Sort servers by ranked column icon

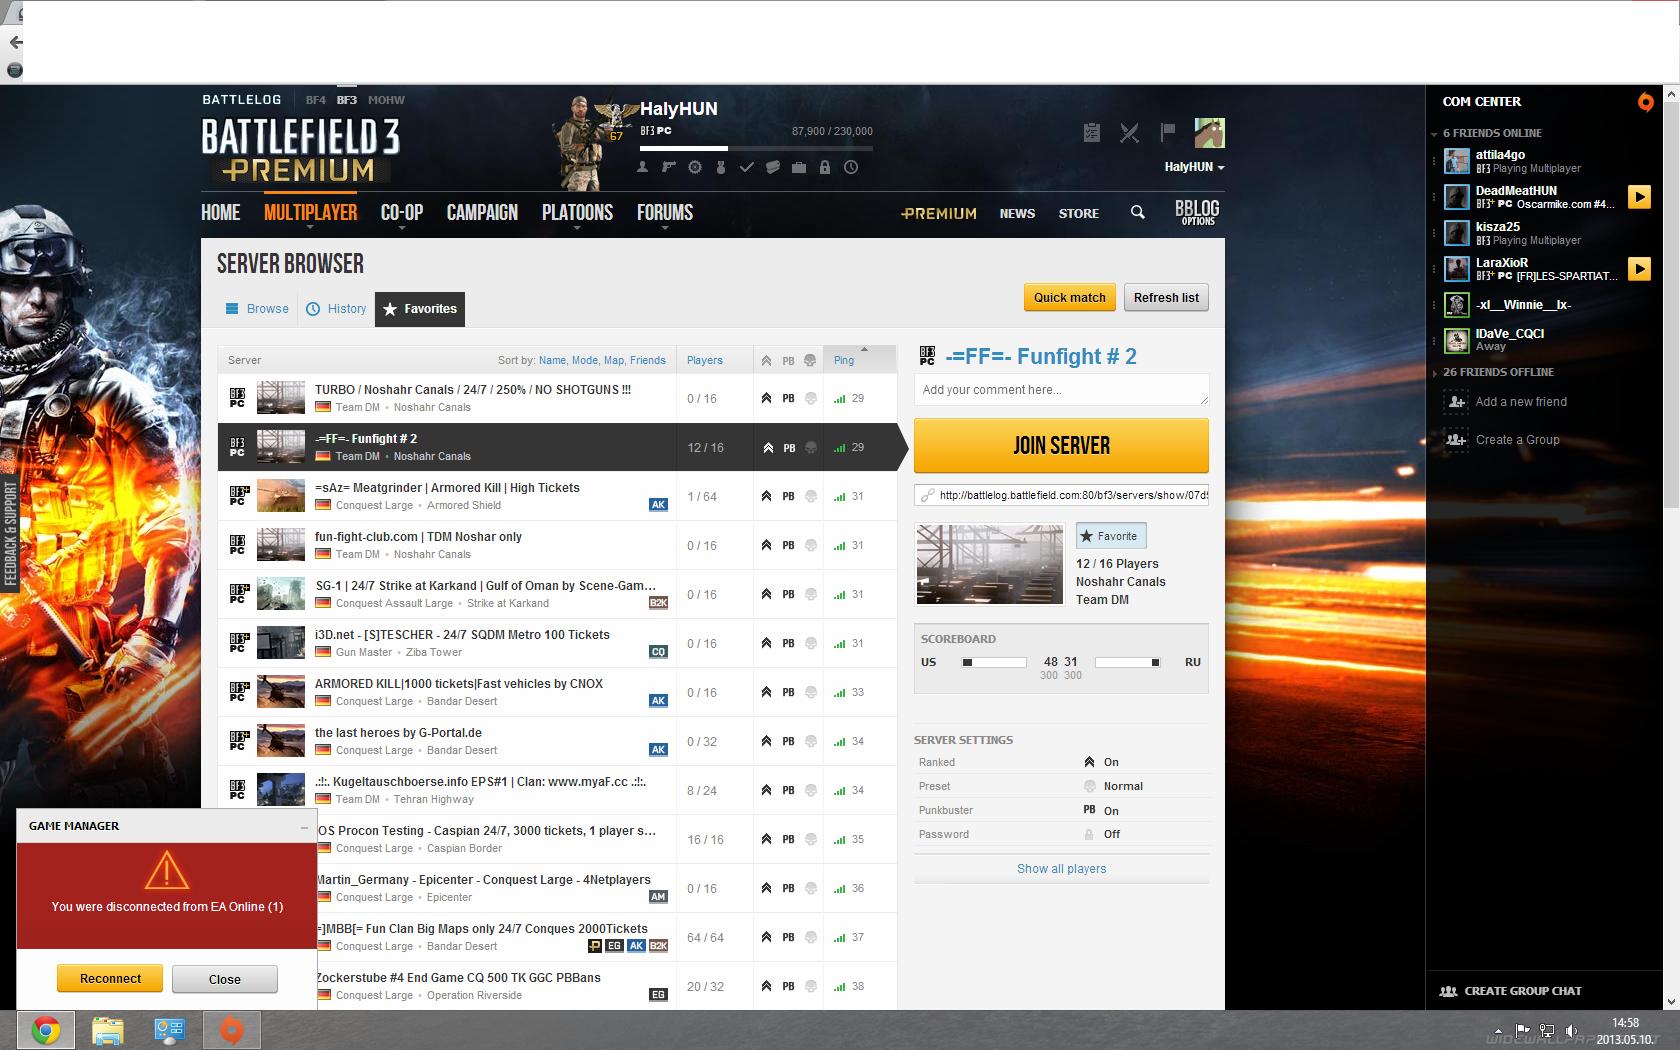(x=766, y=360)
